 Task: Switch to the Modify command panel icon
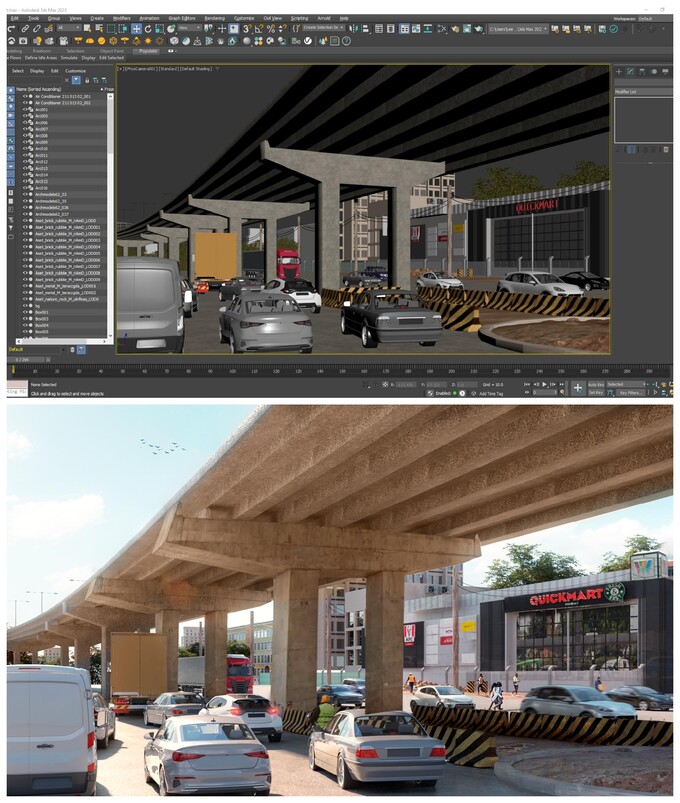point(631,72)
